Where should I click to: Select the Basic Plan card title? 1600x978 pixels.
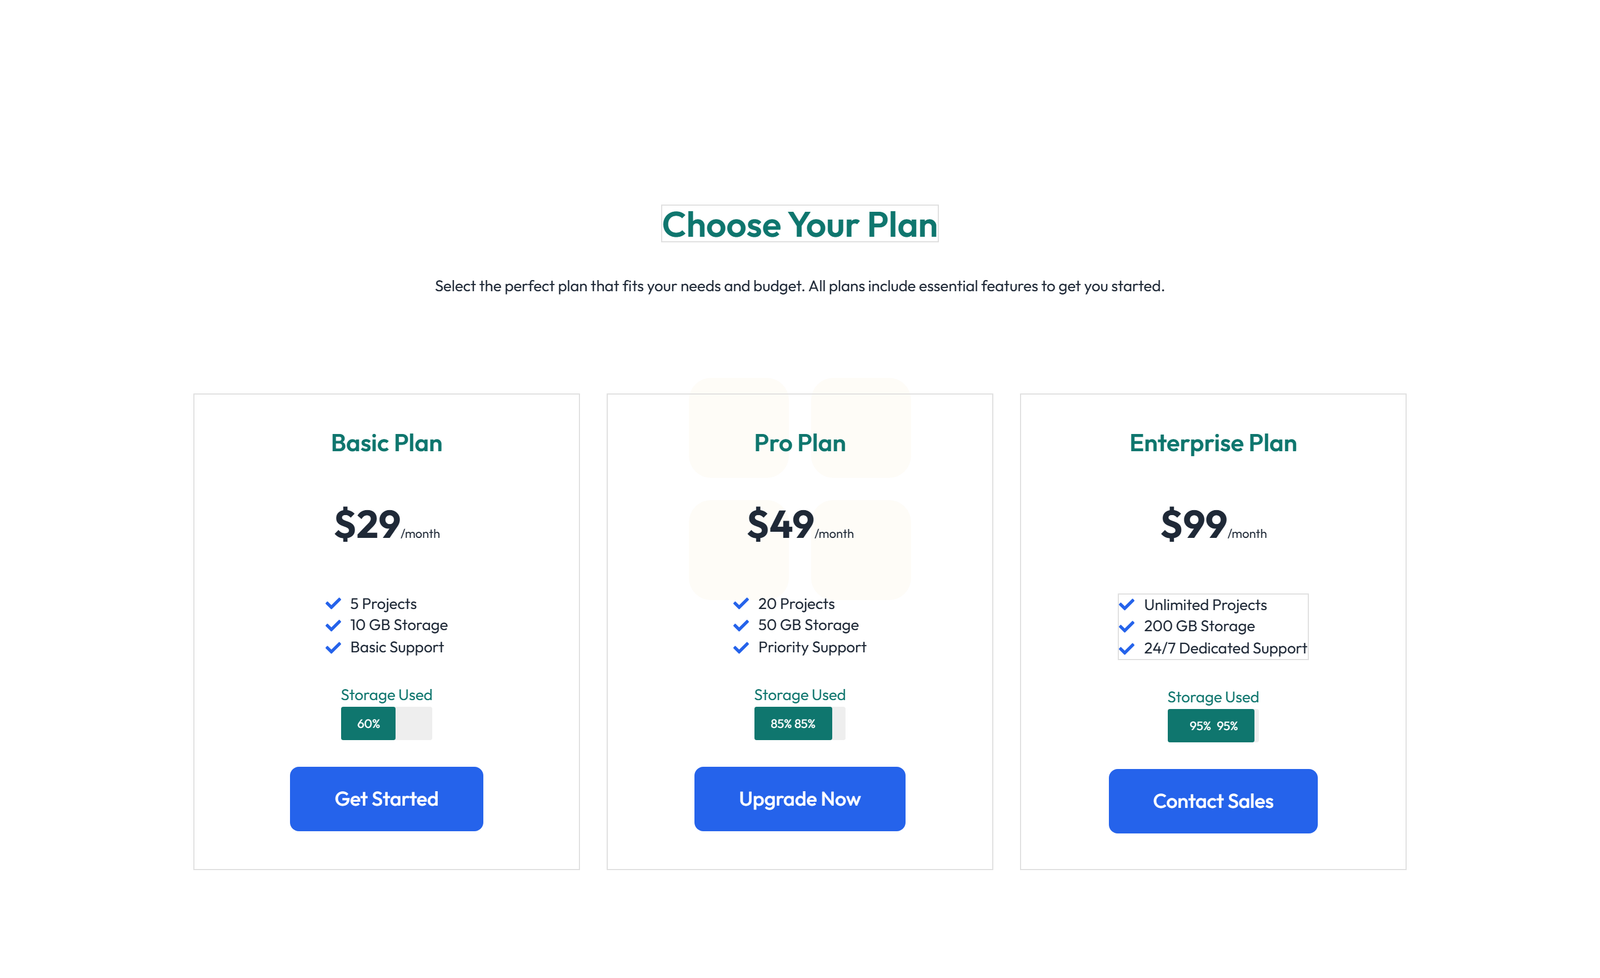(x=386, y=443)
